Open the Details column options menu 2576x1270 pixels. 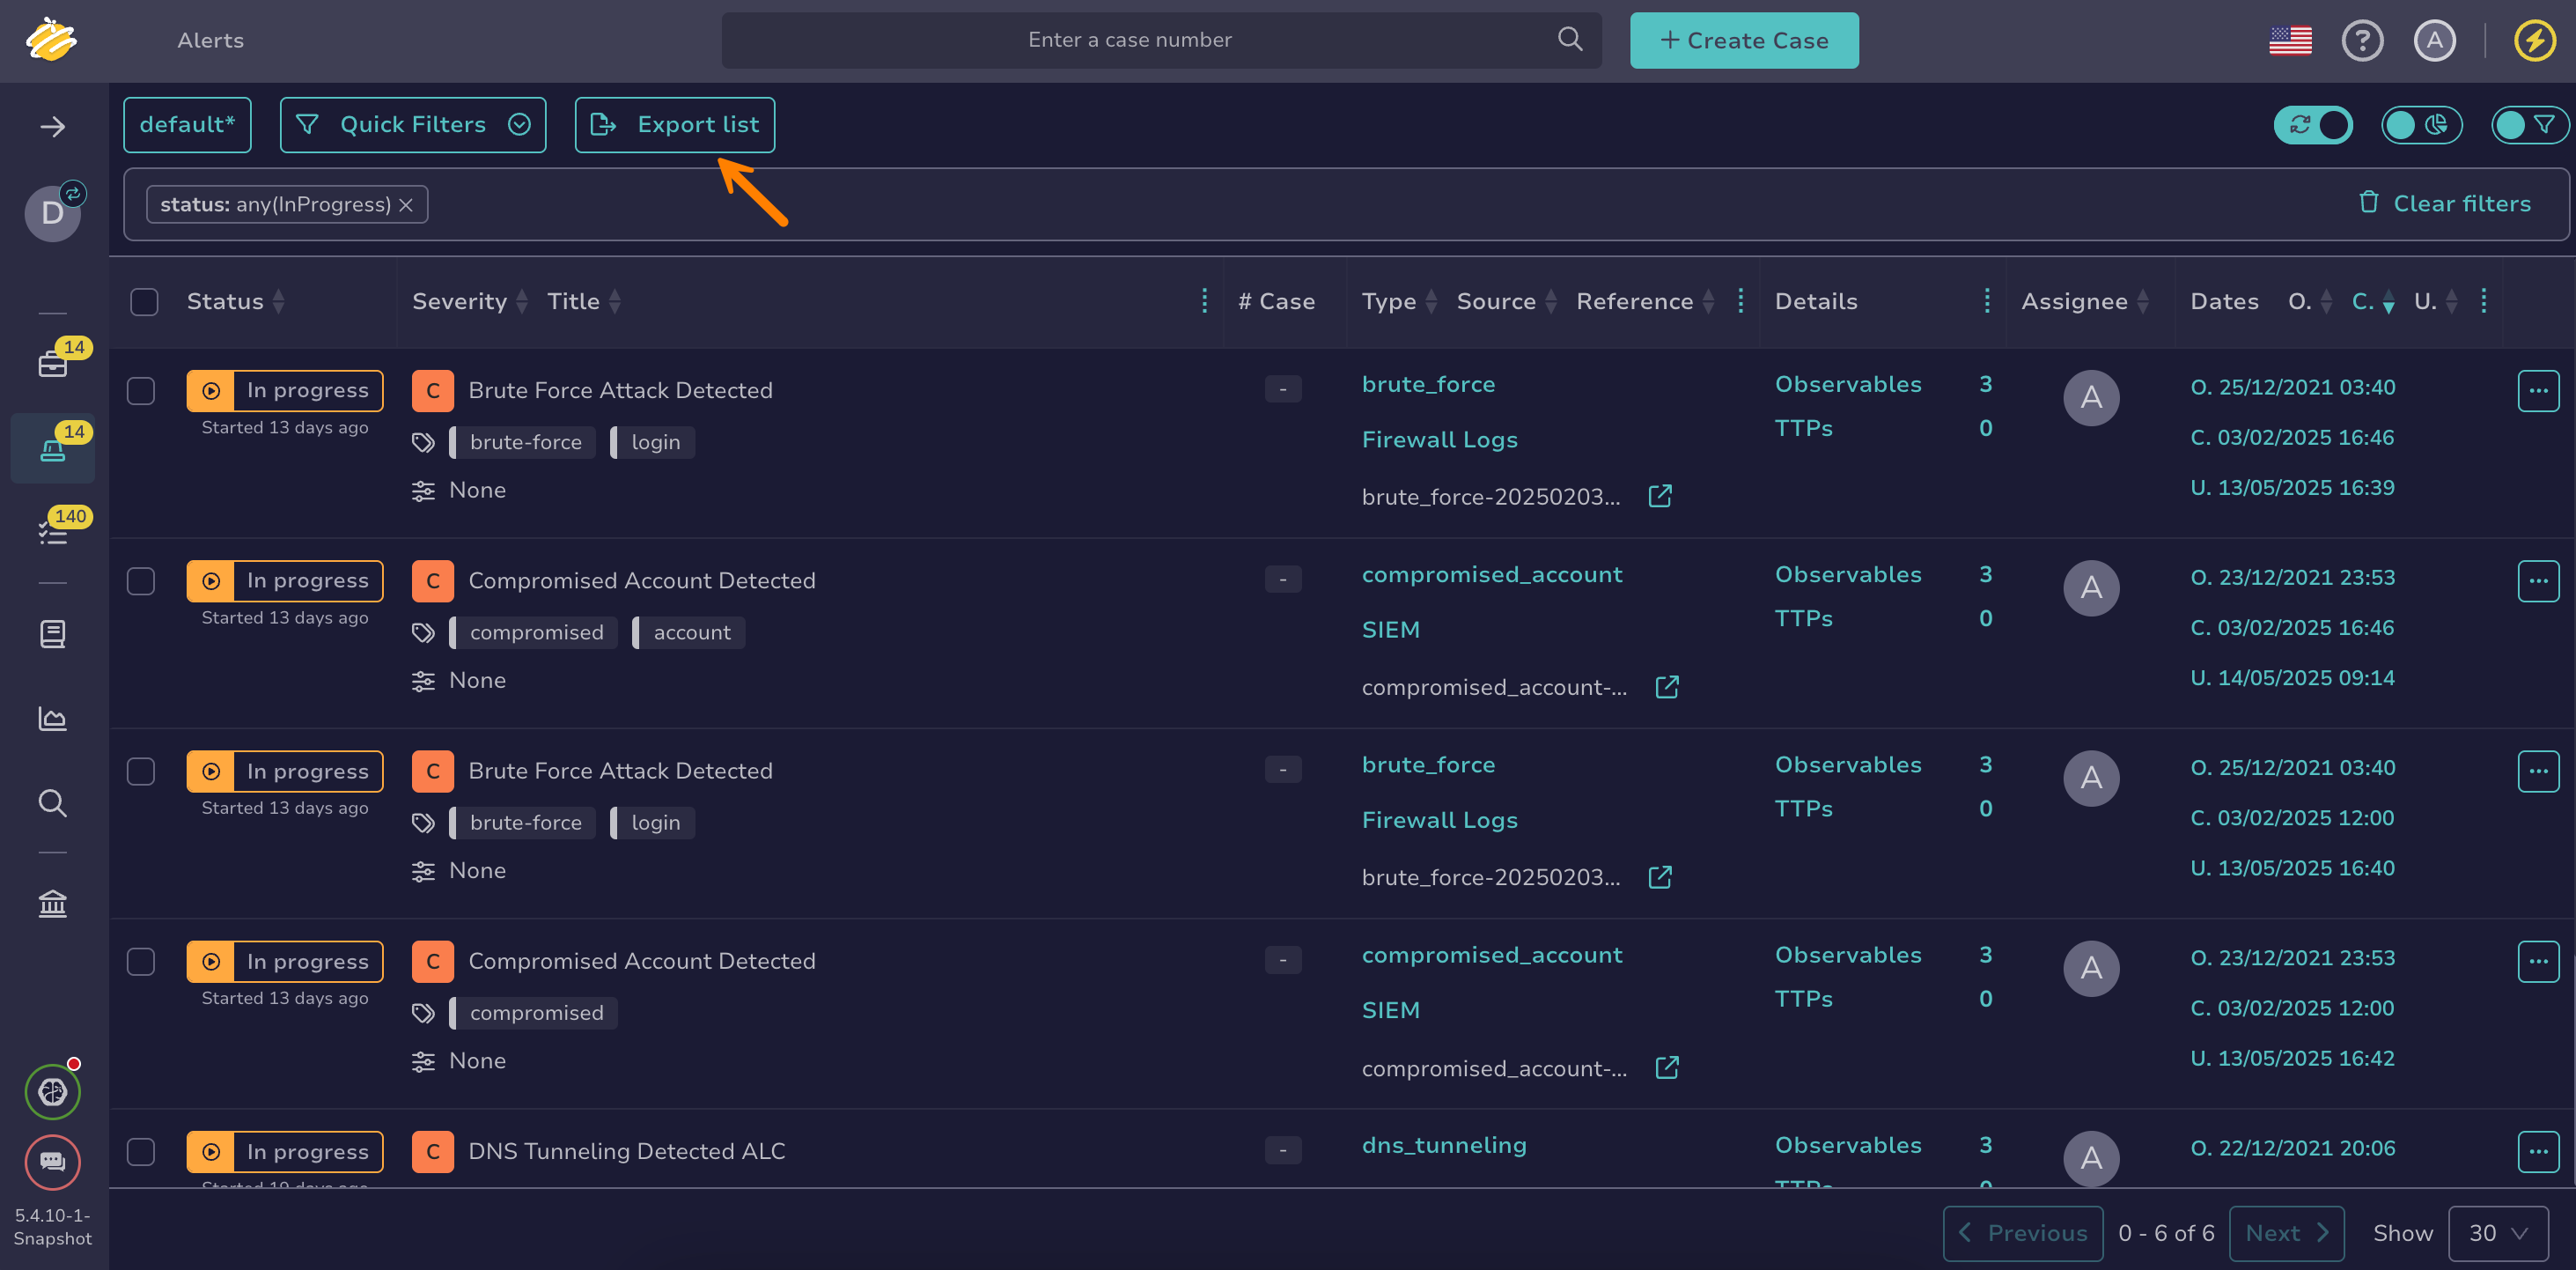coord(1986,301)
